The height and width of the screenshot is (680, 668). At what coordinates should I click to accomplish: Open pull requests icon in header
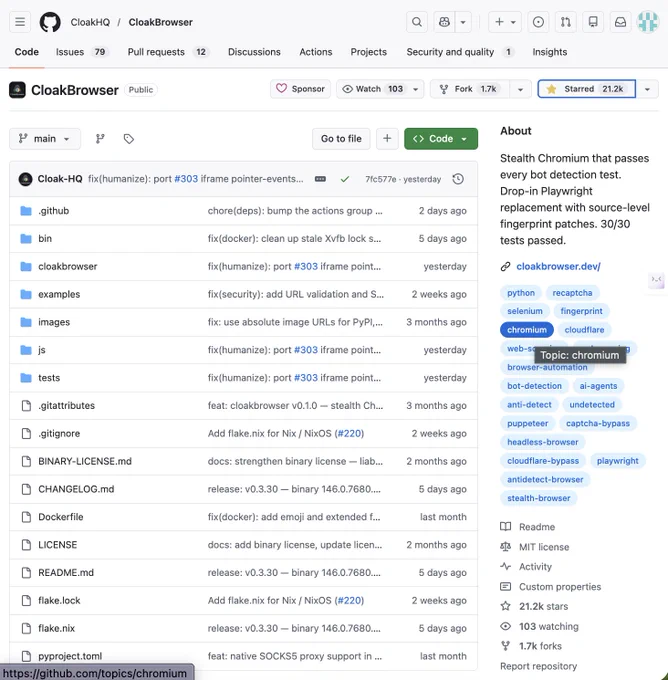pos(566,22)
